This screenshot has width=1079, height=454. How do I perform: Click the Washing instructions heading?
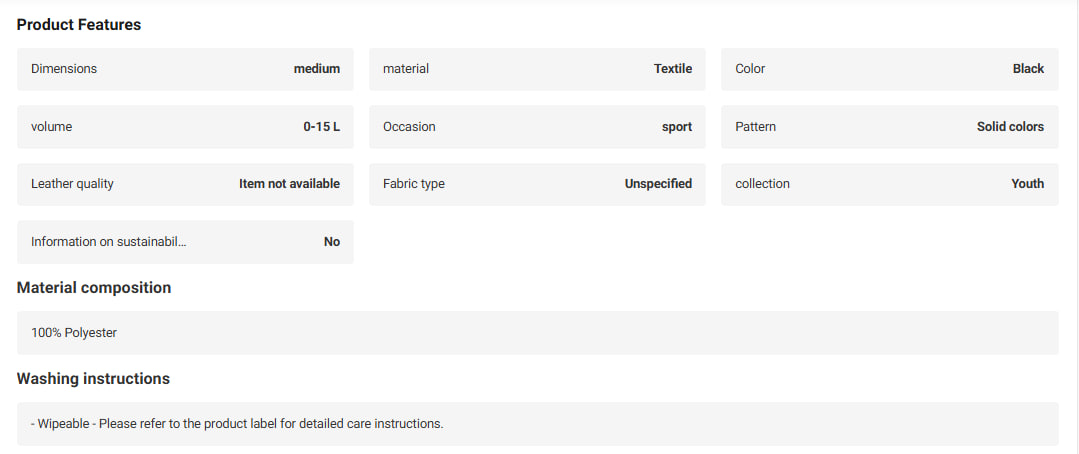(93, 378)
